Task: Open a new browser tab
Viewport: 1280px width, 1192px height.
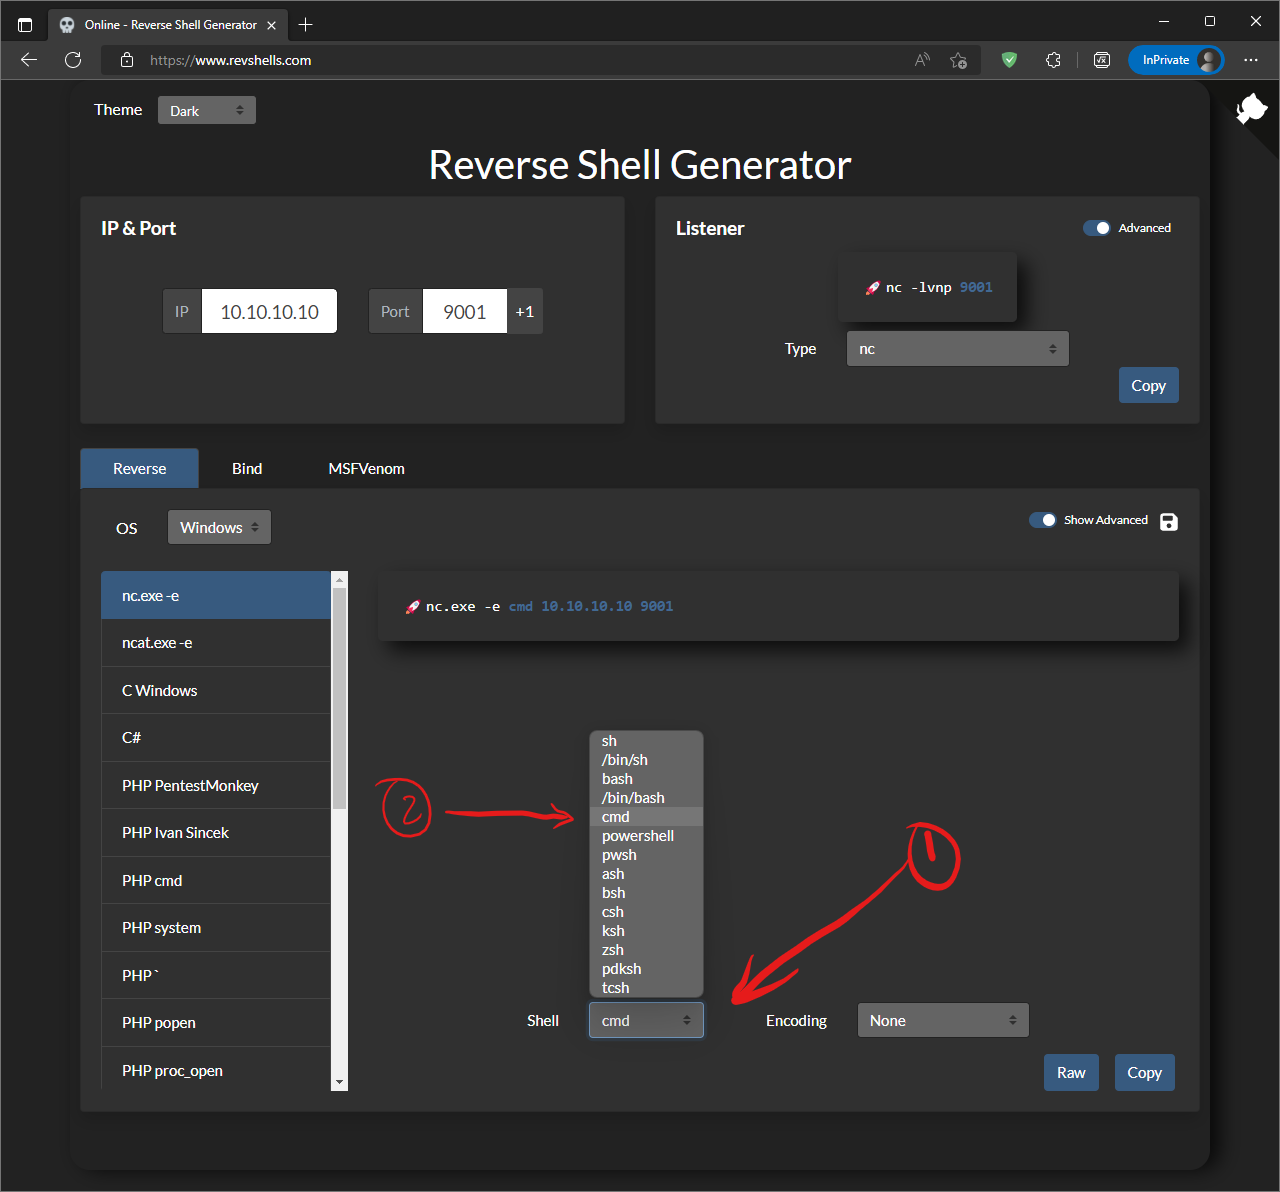Action: pyautogui.click(x=306, y=25)
